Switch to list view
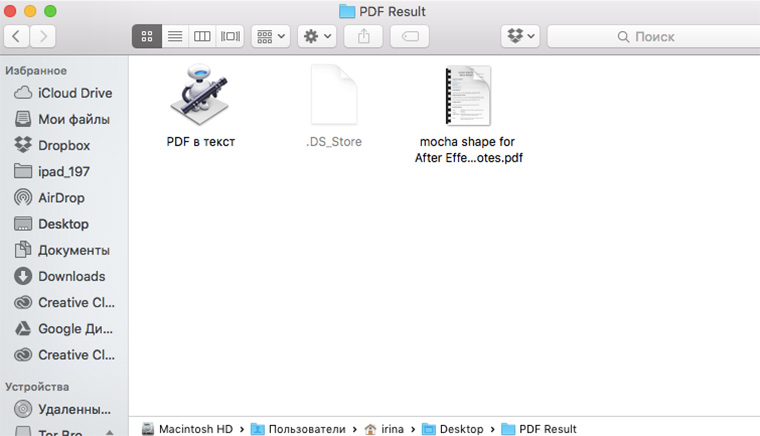 click(x=175, y=36)
